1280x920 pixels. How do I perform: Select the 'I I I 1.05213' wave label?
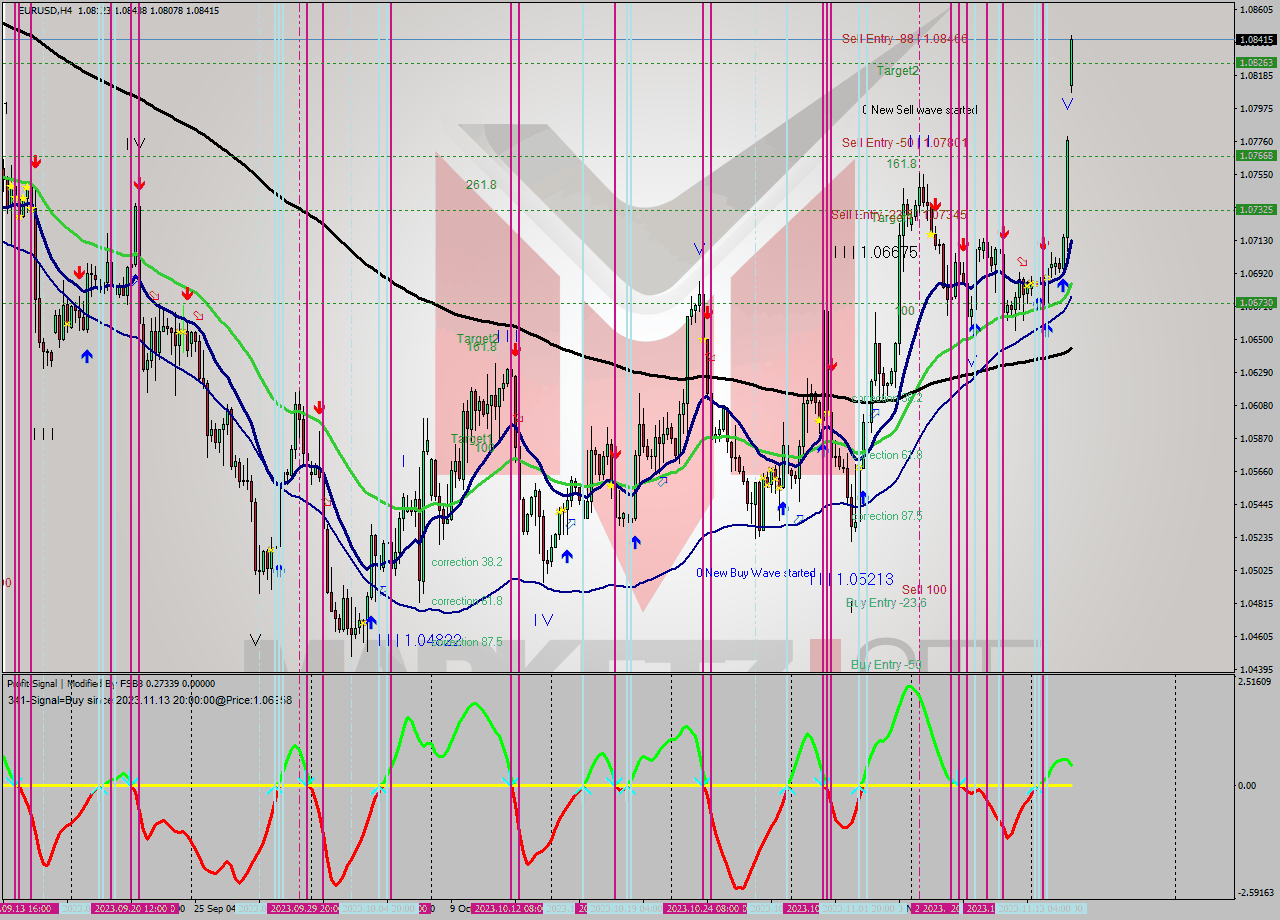(851, 579)
